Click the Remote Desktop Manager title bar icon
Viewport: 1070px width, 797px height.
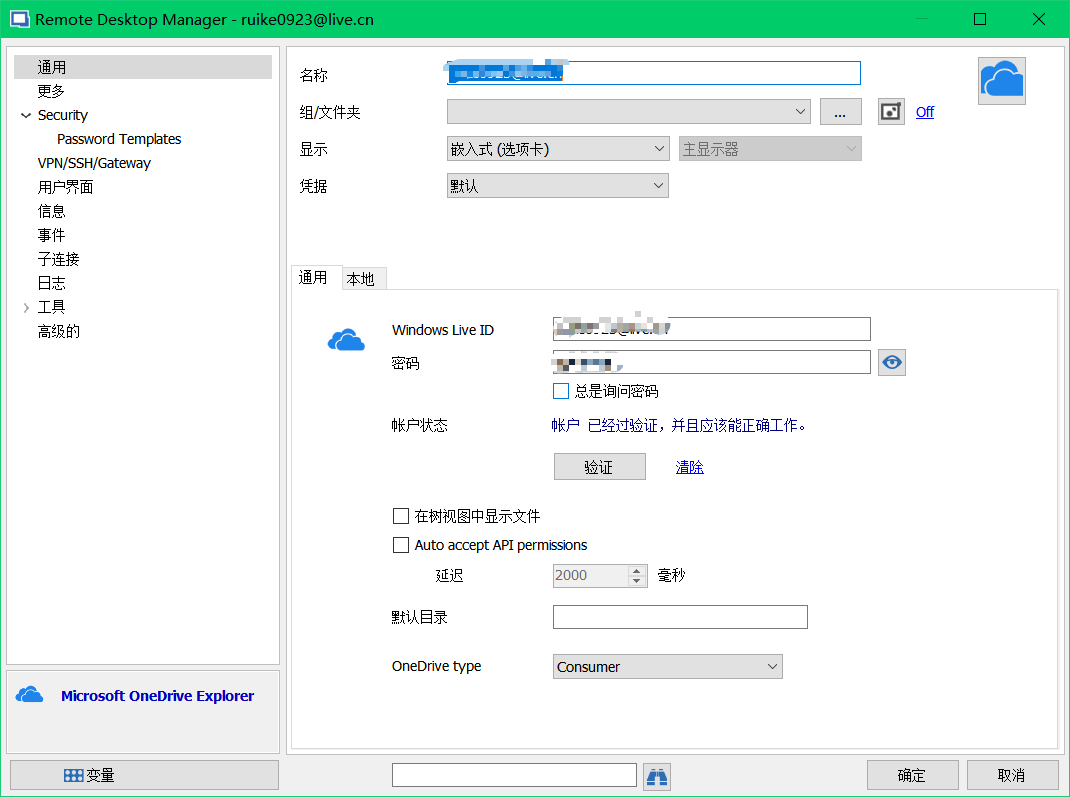[x=18, y=18]
